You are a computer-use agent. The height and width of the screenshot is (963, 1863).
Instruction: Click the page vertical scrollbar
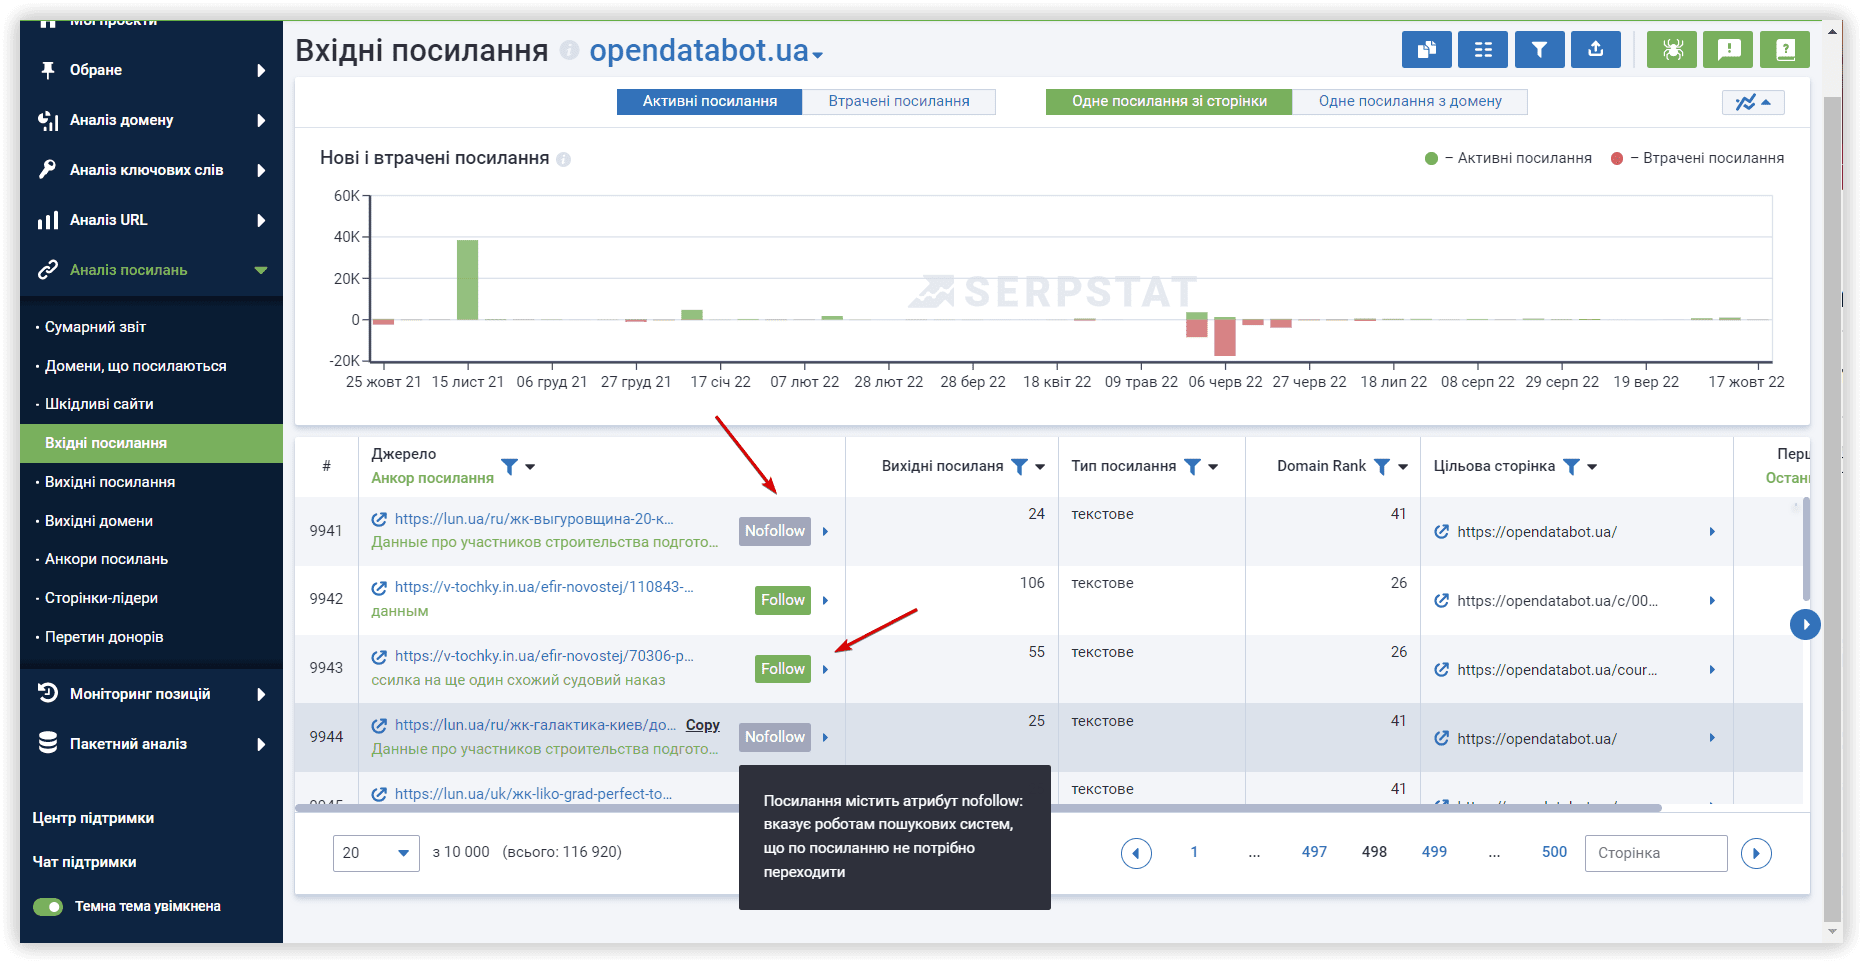point(1833,510)
